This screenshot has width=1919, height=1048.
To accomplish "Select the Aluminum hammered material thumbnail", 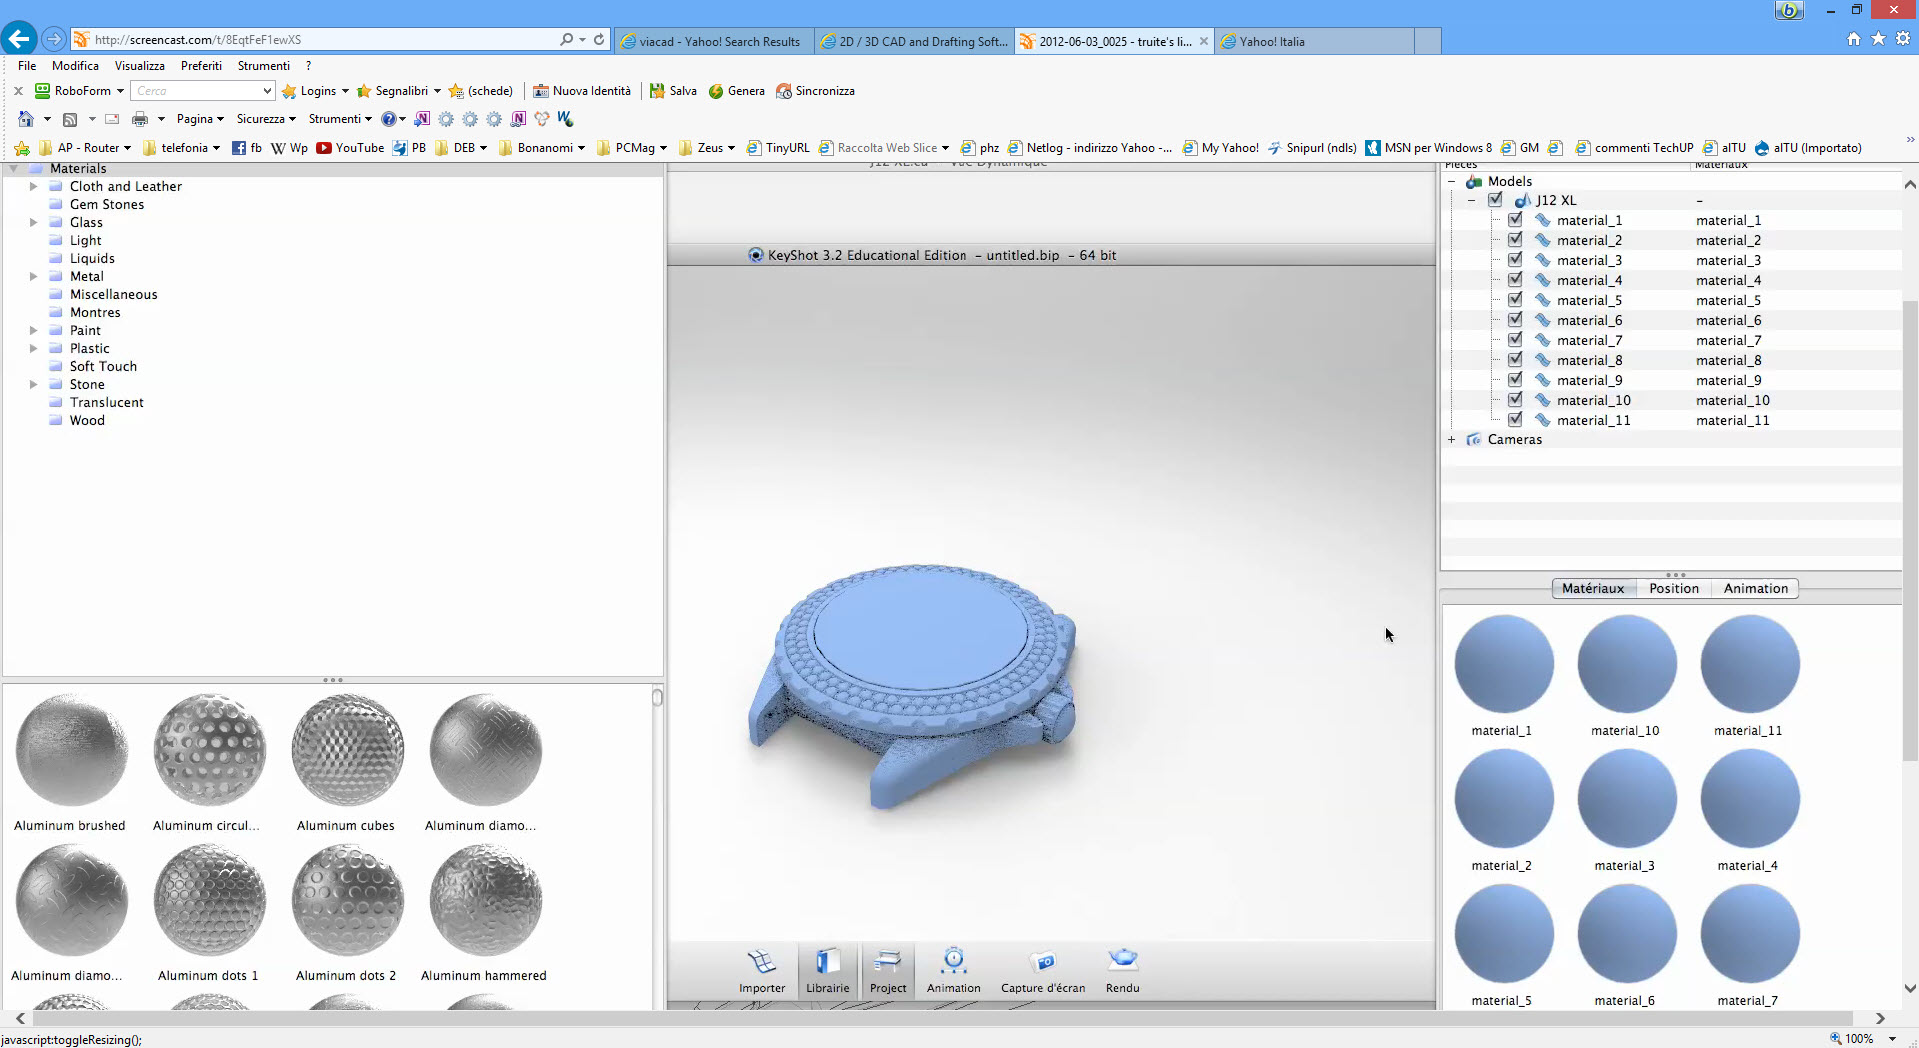I will (x=485, y=901).
